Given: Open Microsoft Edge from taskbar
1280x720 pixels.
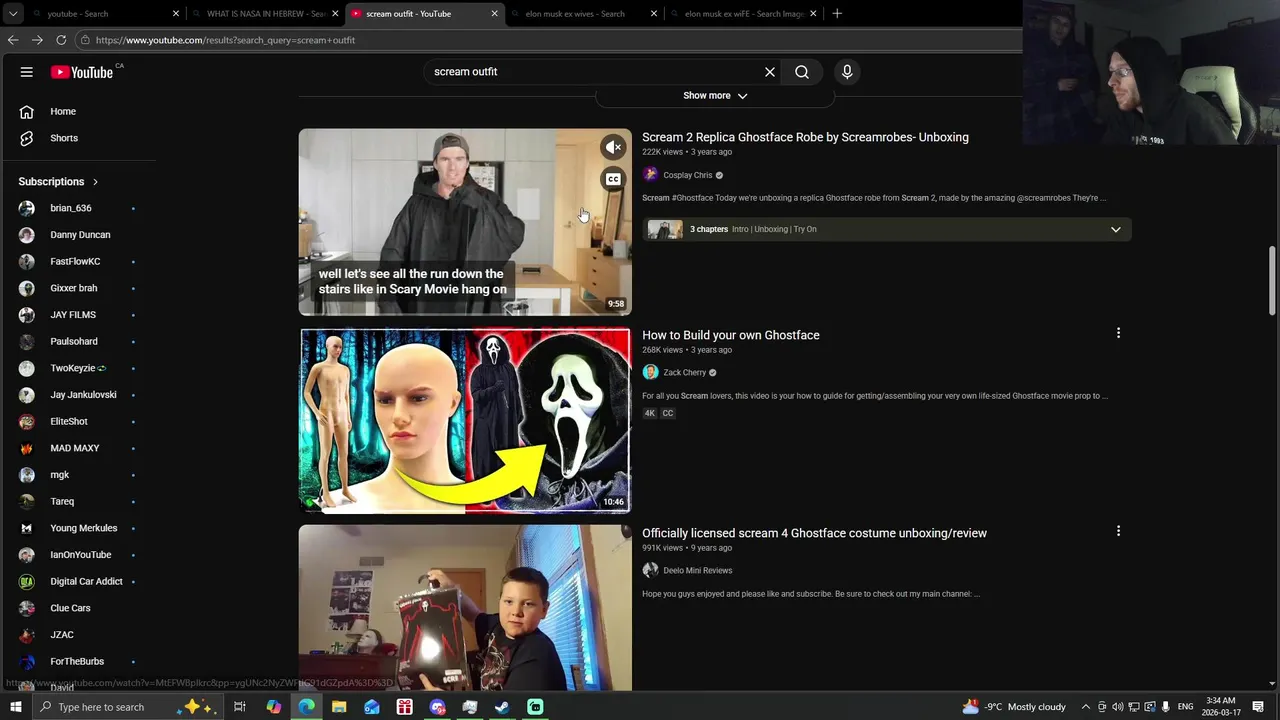Looking at the screenshot, I should point(306,707).
